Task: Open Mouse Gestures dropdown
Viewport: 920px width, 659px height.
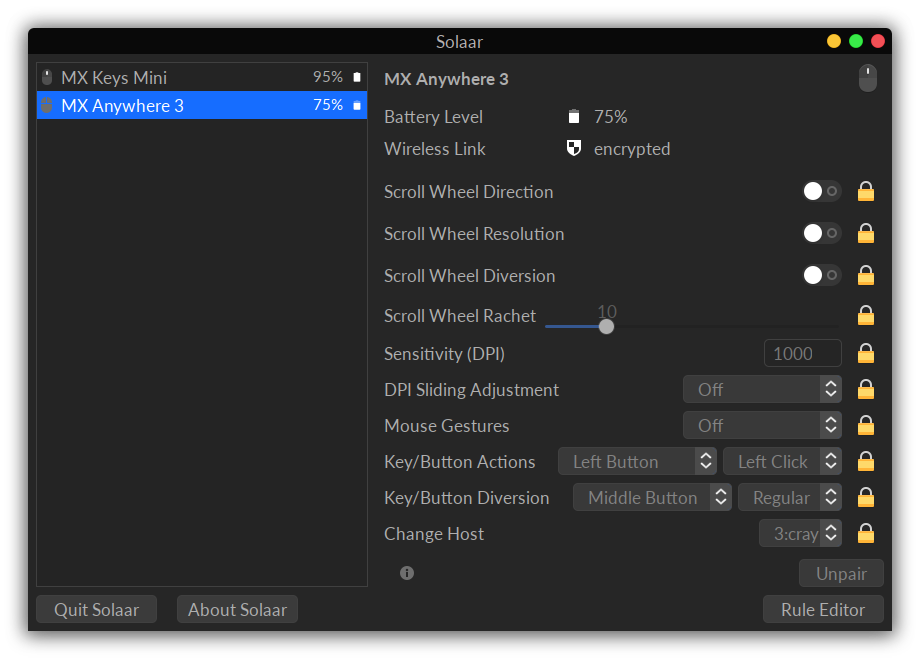Action: point(762,425)
